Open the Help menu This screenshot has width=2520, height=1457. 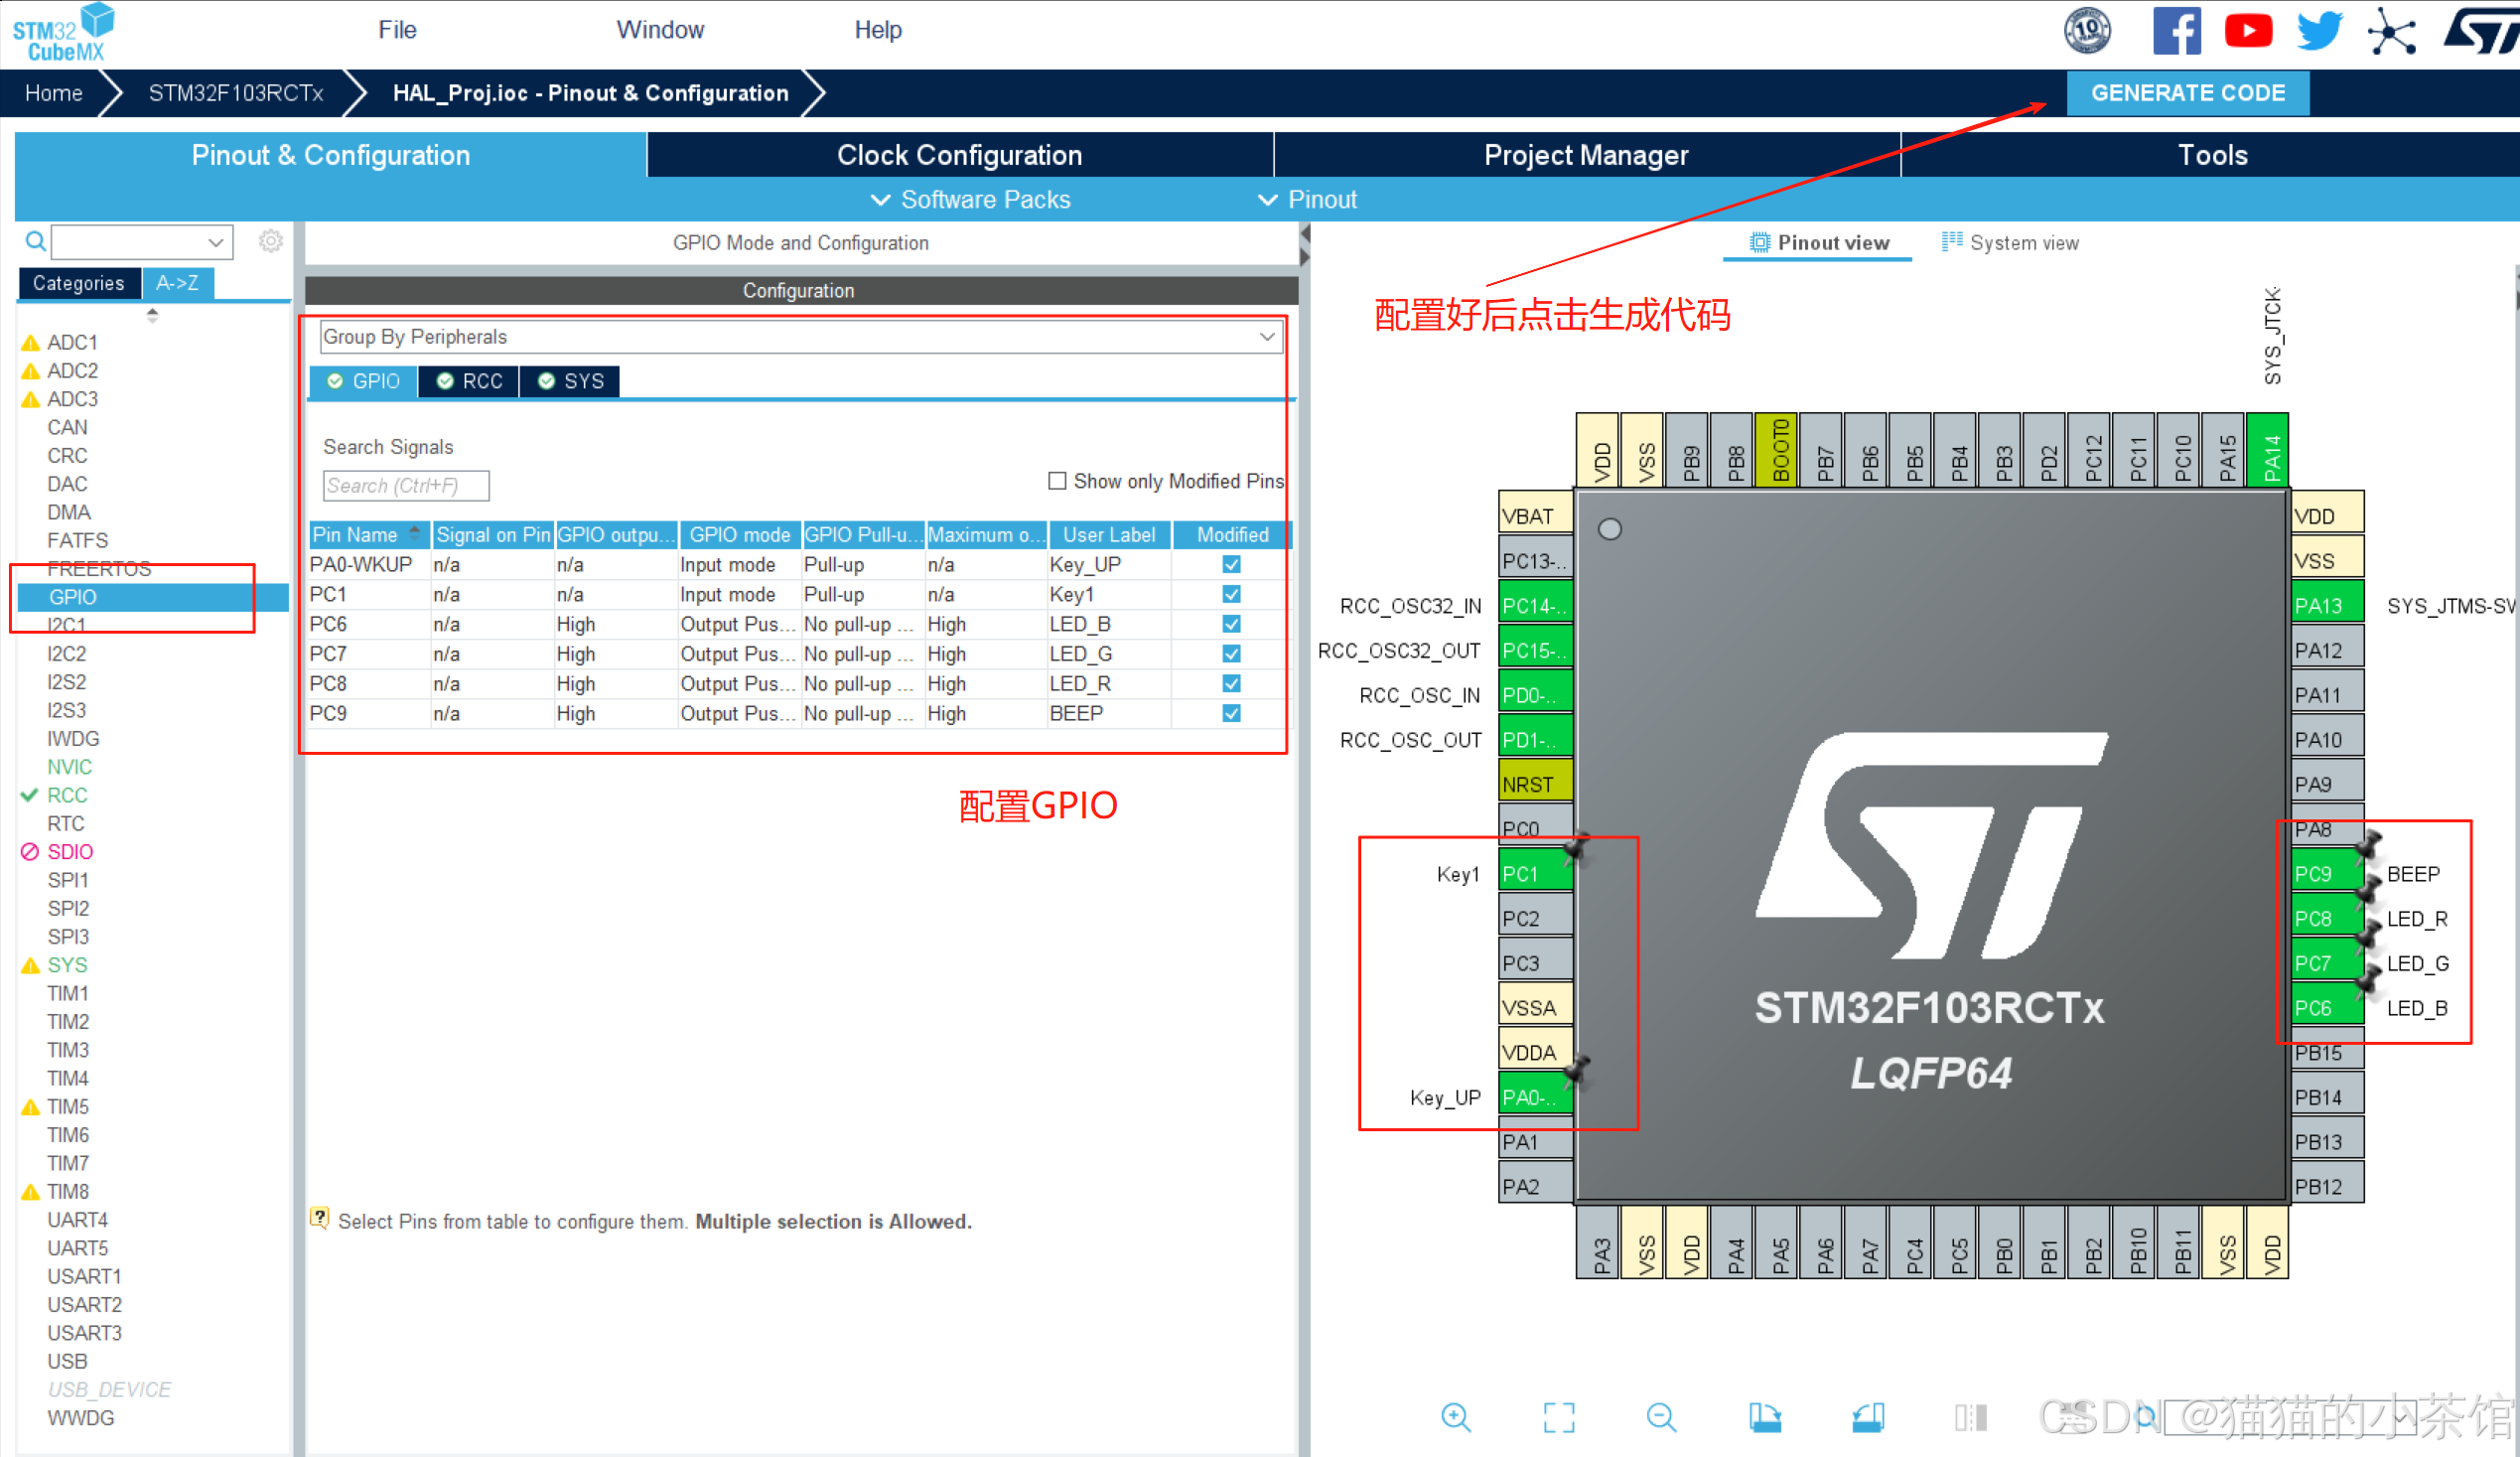(x=878, y=30)
